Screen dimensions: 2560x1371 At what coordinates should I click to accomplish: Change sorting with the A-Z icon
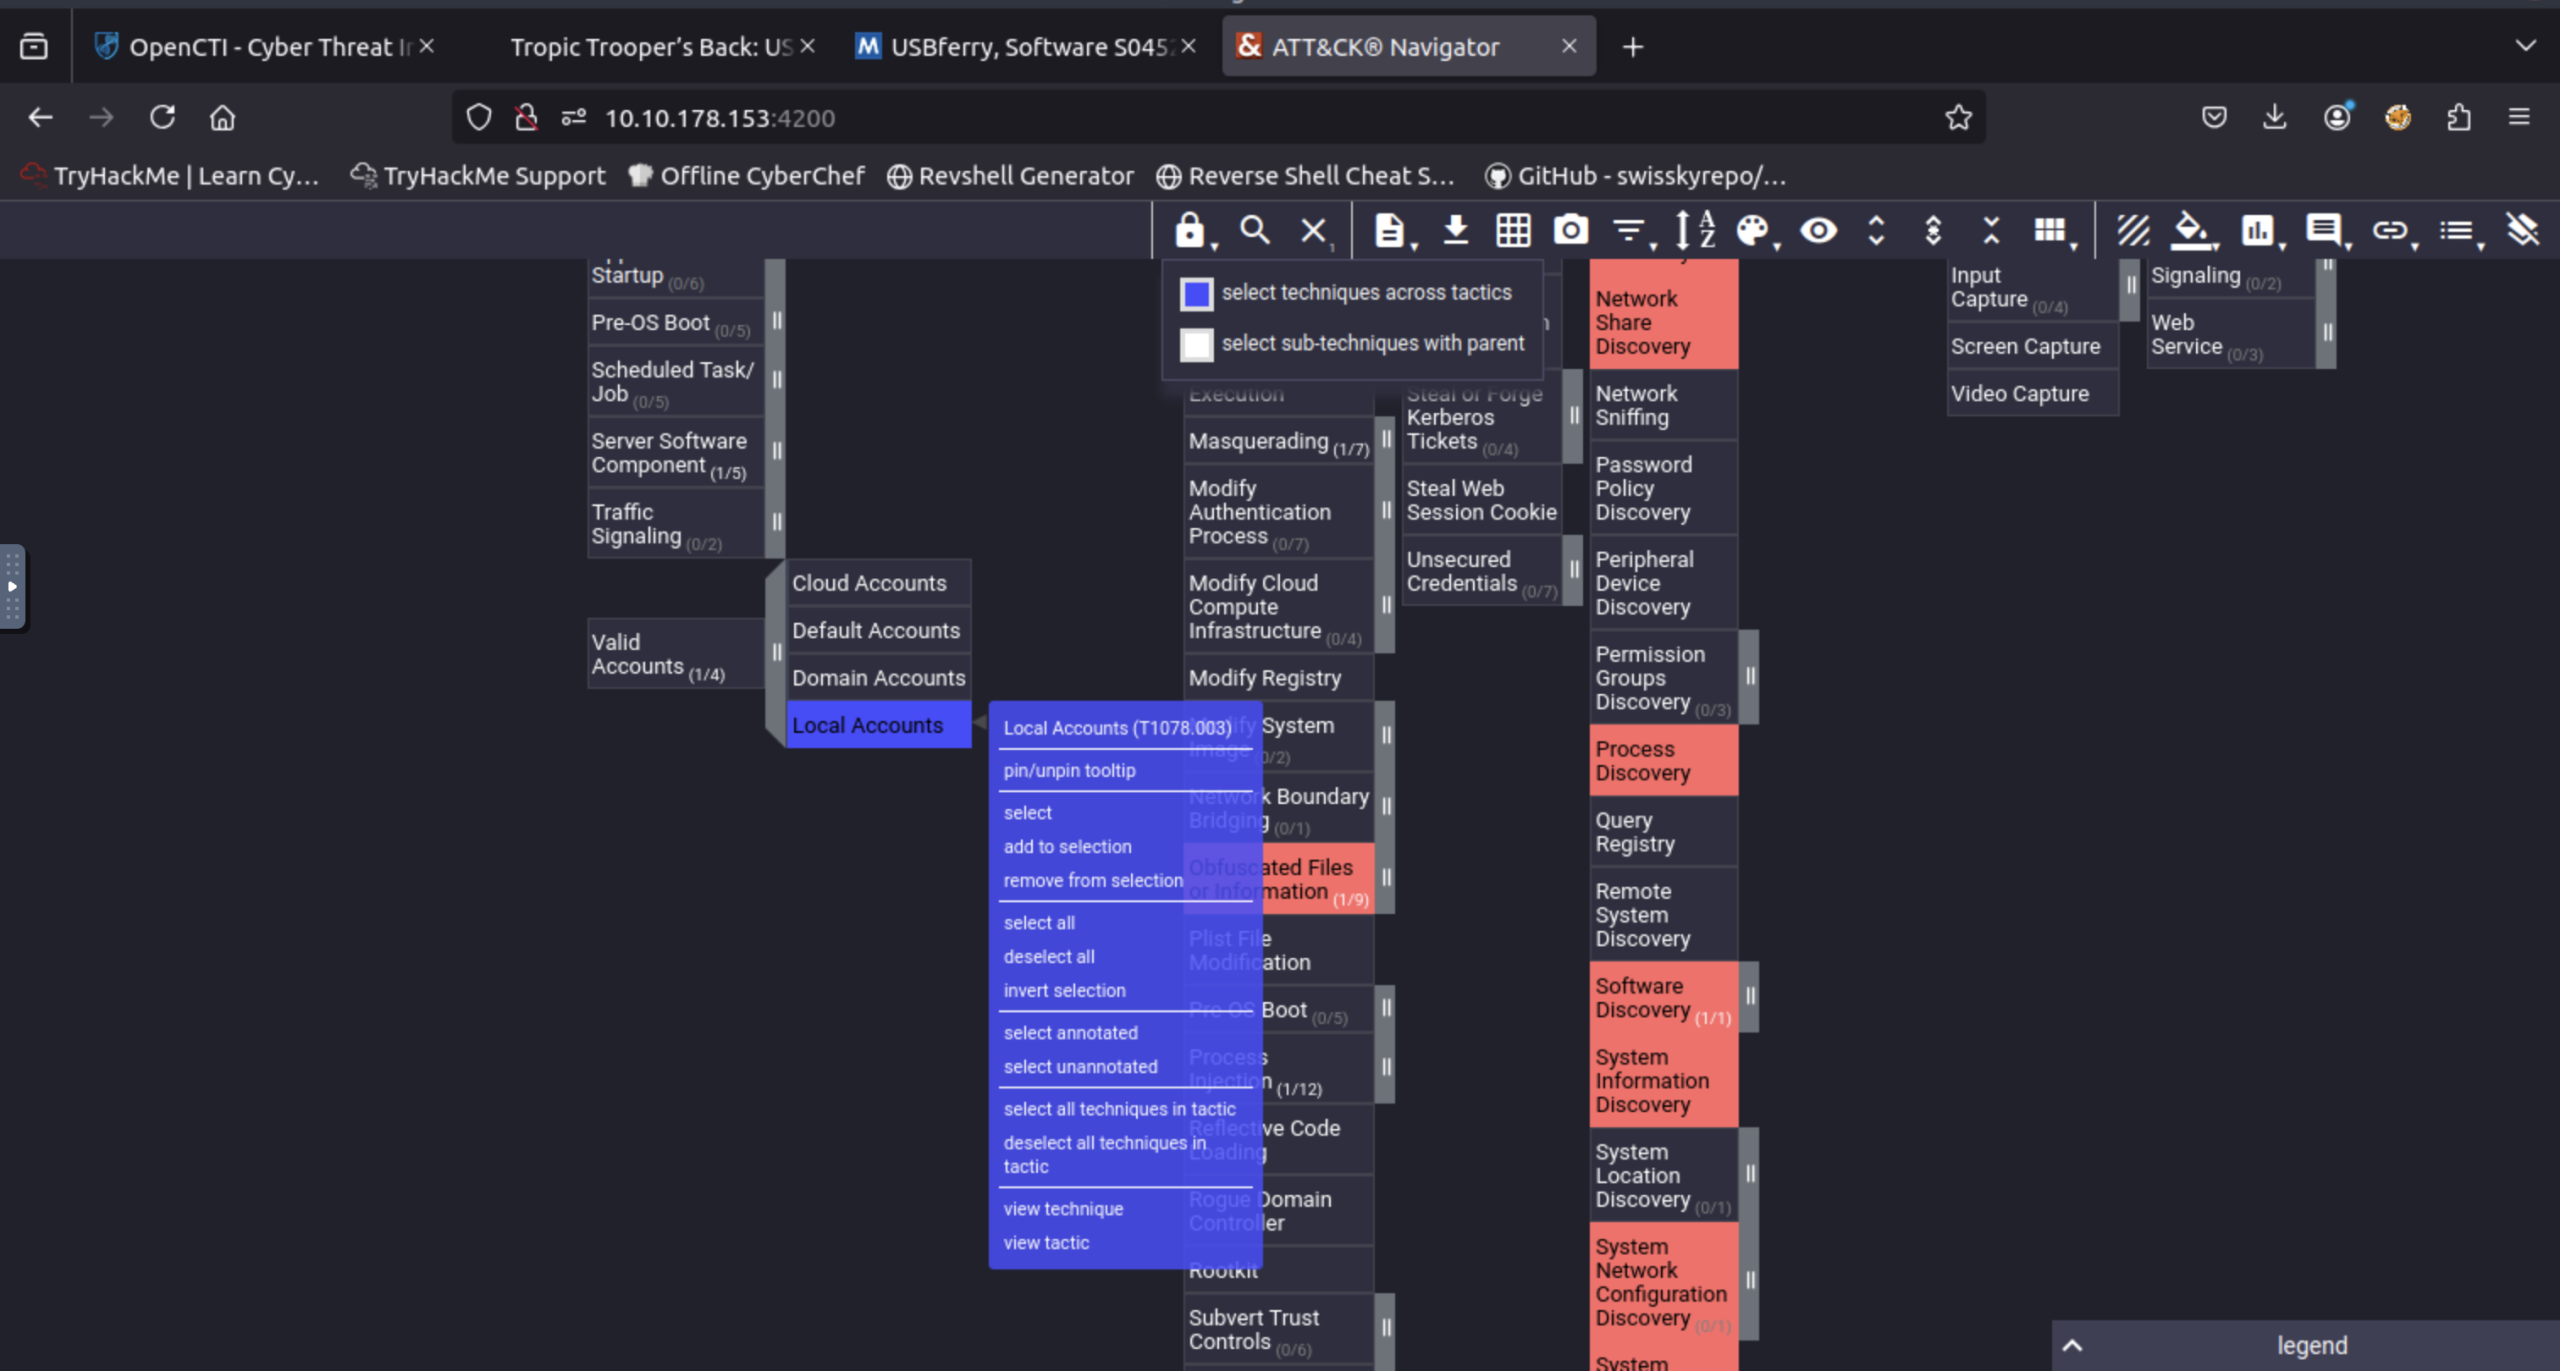click(1695, 231)
